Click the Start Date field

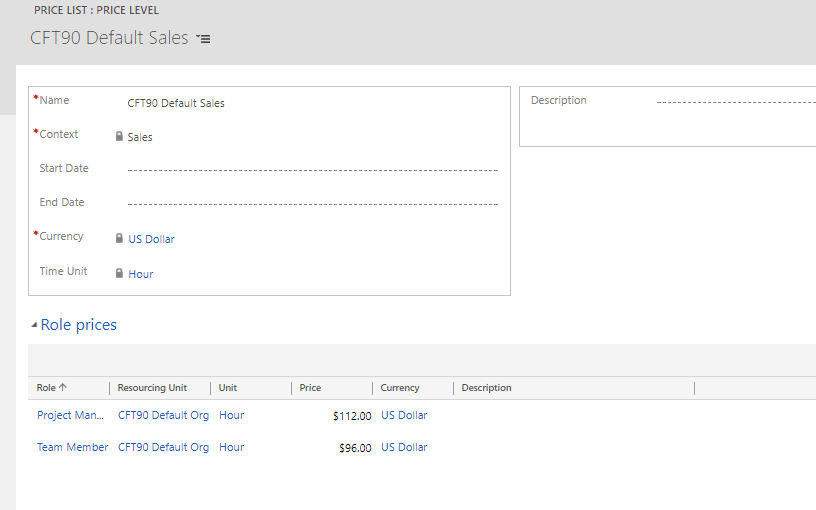pyautogui.click(x=312, y=169)
